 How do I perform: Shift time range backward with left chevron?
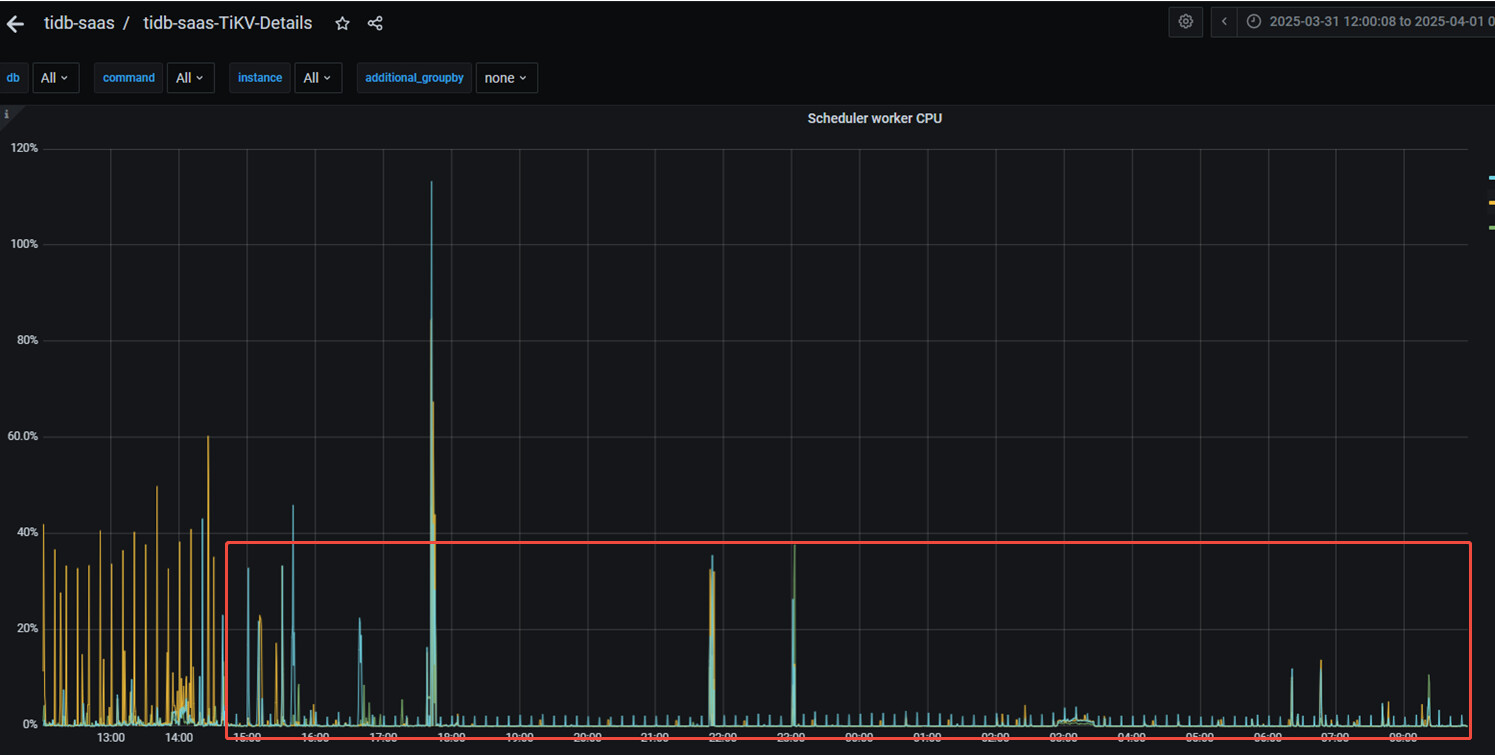coord(1224,22)
